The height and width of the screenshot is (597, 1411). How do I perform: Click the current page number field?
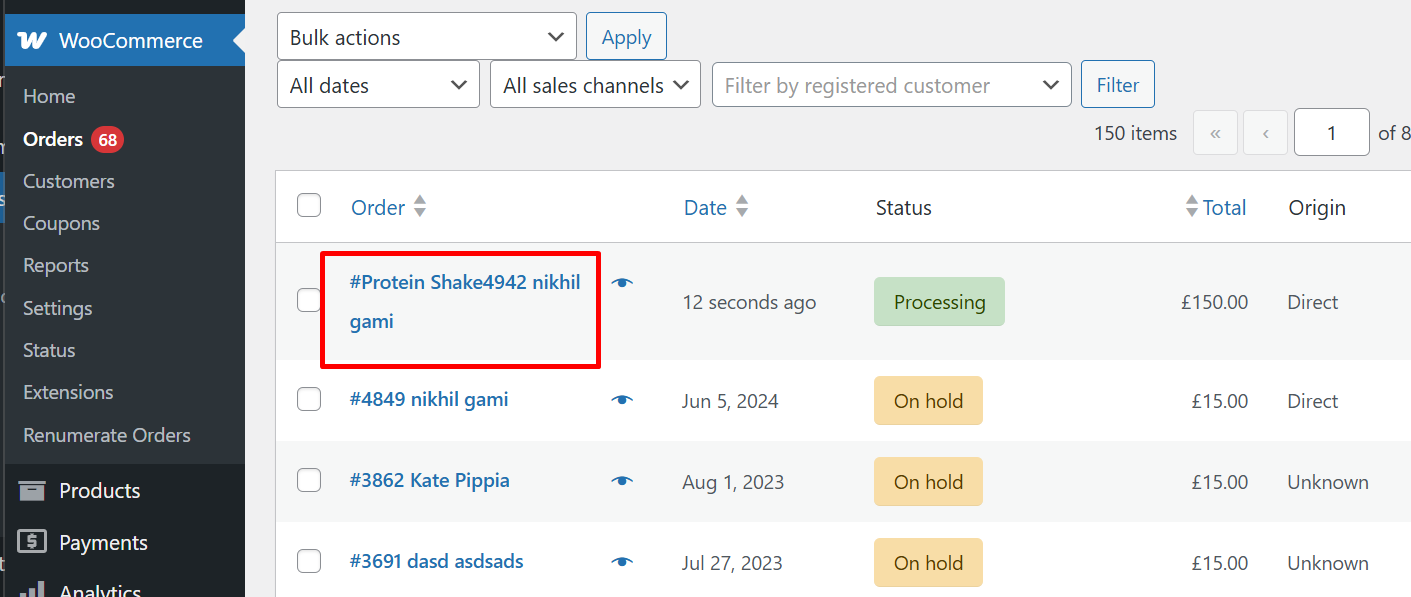click(x=1330, y=133)
